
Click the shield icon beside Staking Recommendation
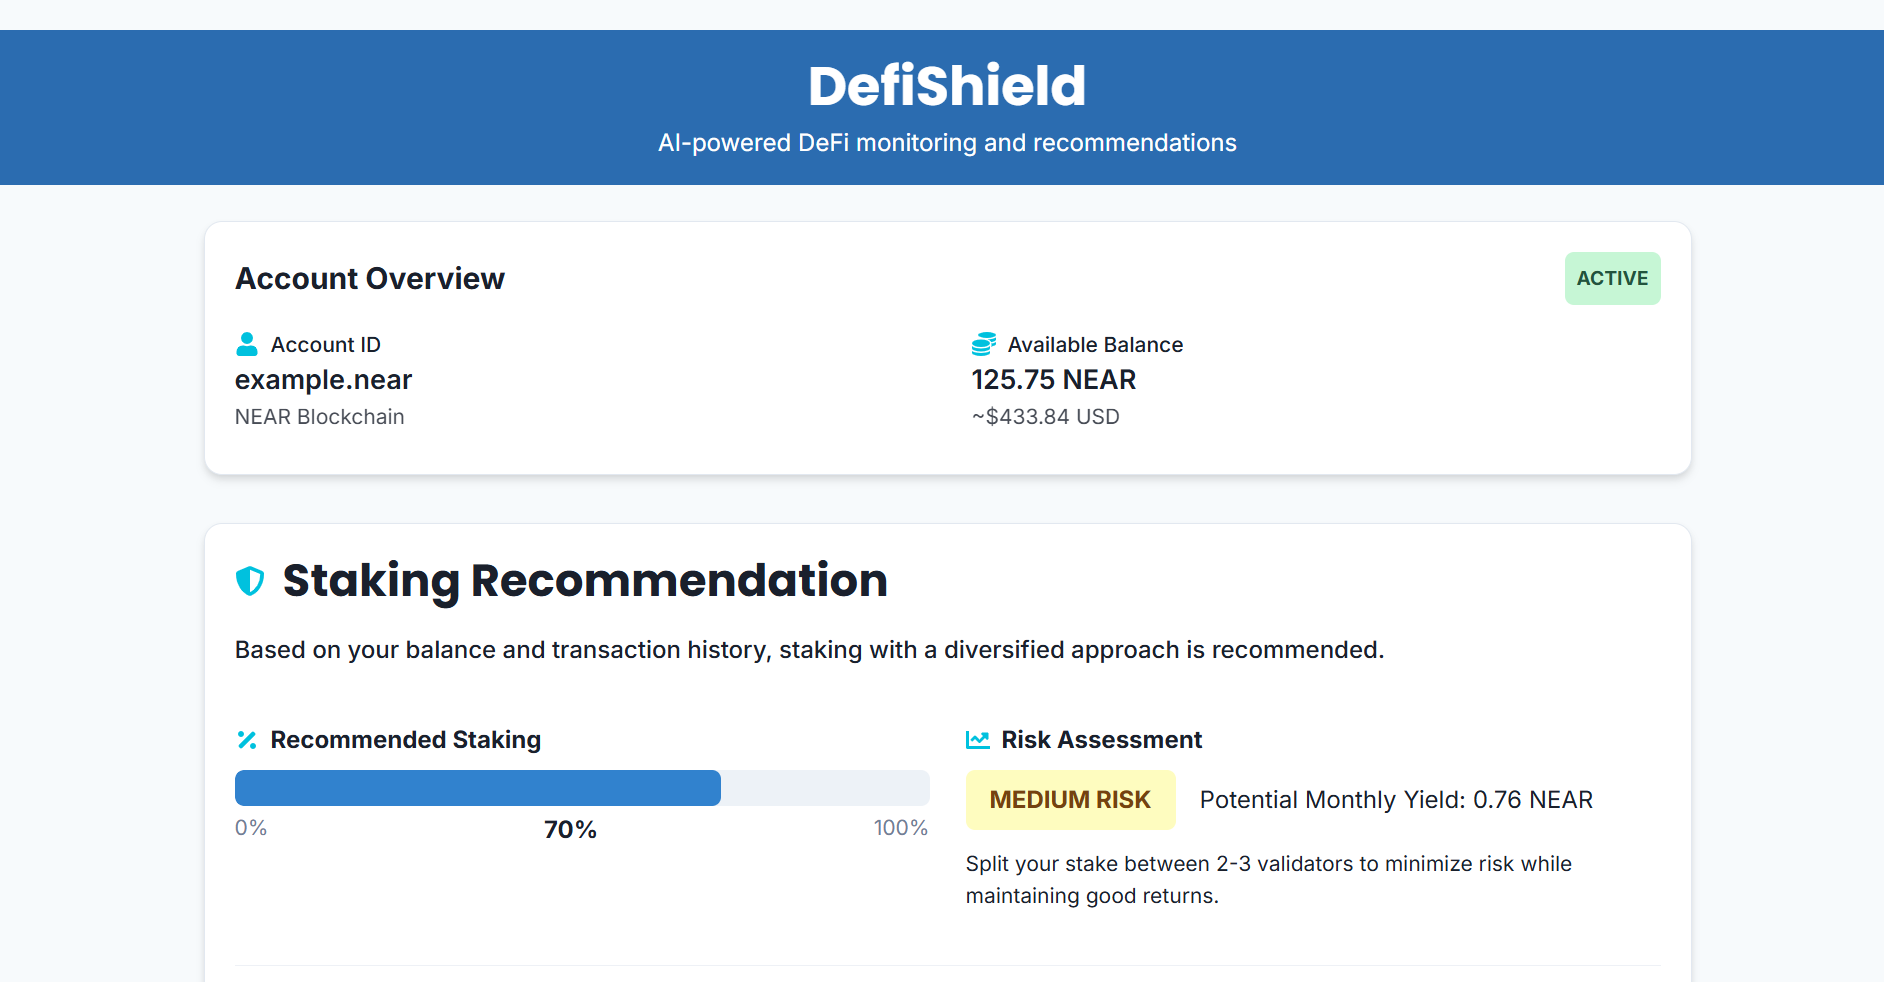(250, 580)
